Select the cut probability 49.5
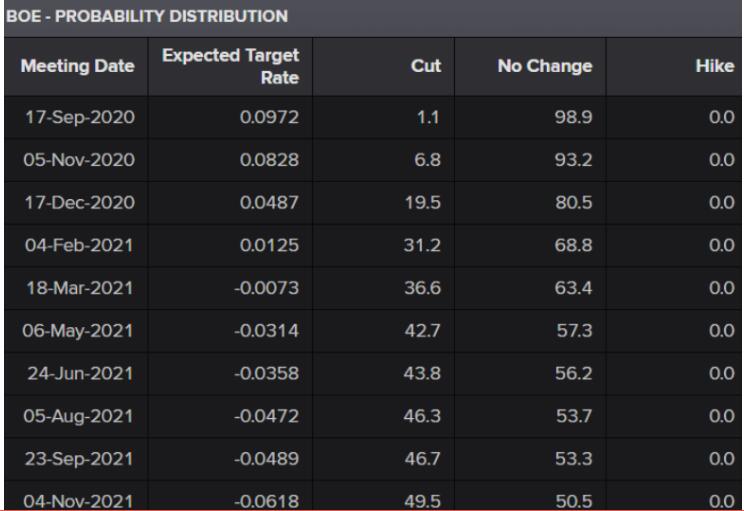 pos(422,501)
